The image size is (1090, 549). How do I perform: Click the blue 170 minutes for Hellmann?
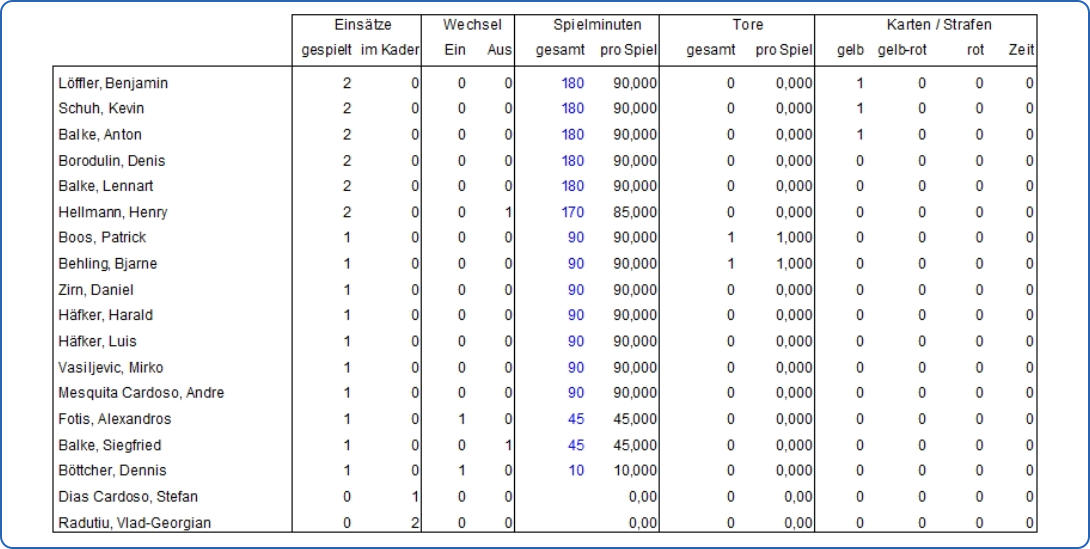pos(573,213)
